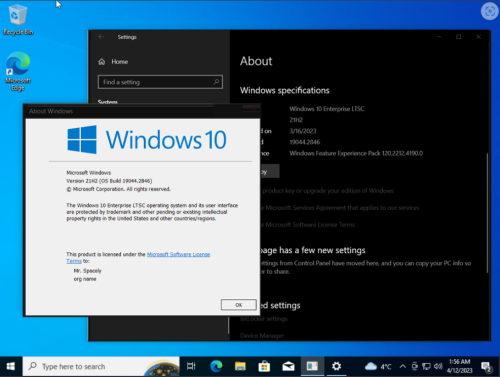Open the weather widget showing 4°C
The width and height of the screenshot is (500, 377).
tap(378, 366)
